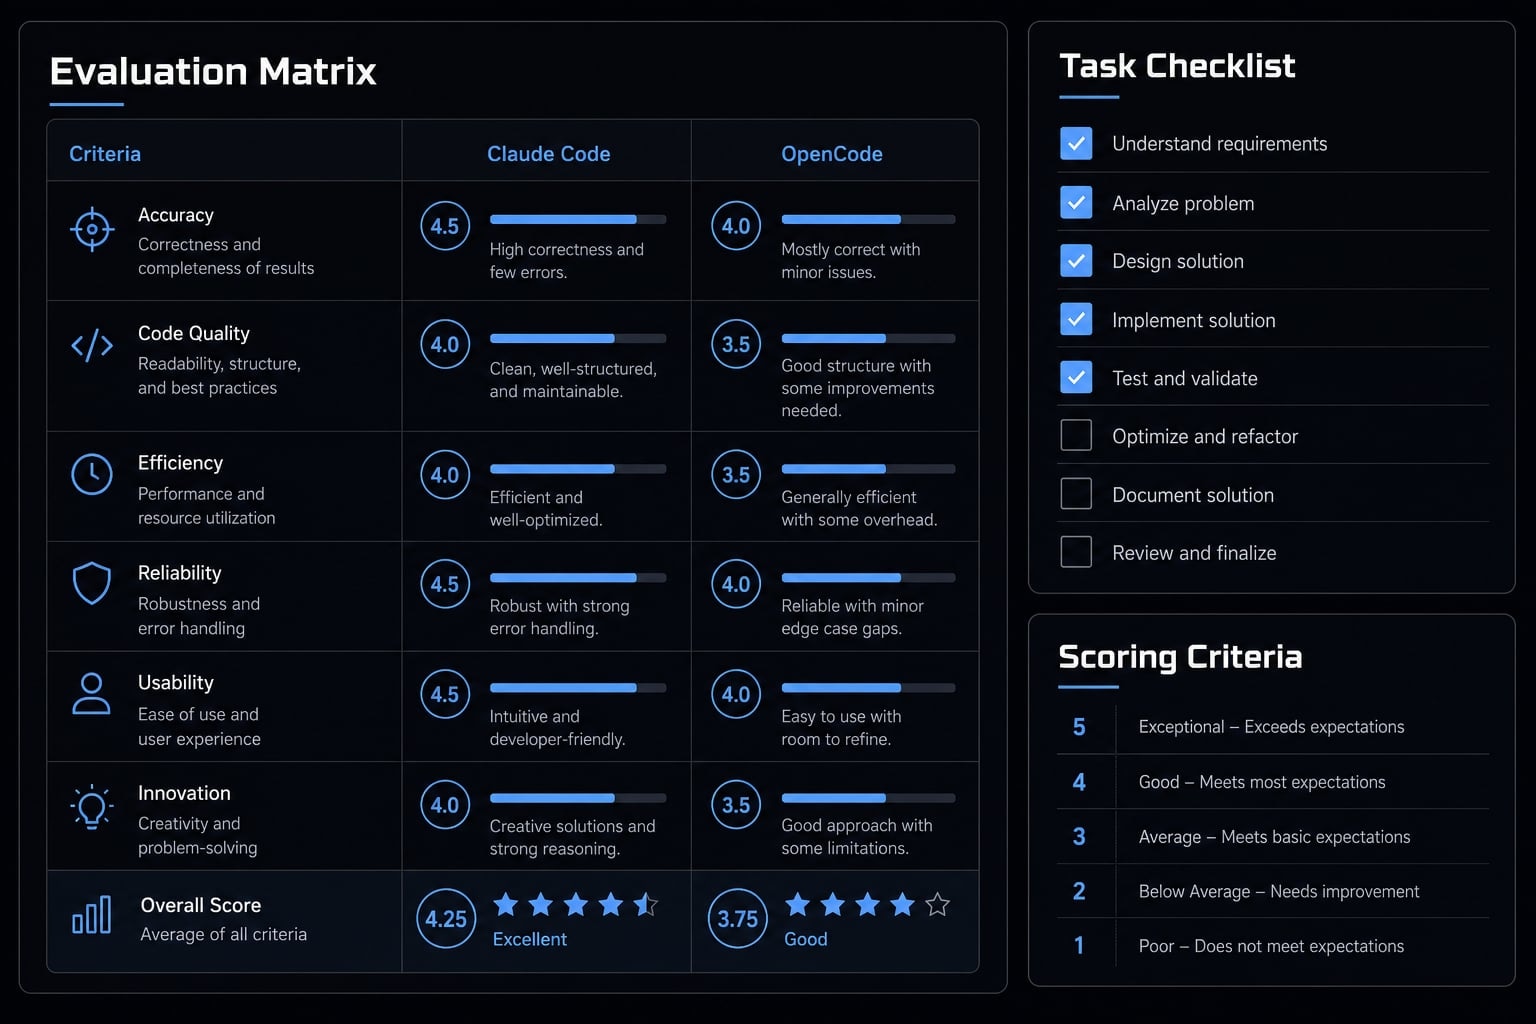Screen dimensions: 1536x1024
Task: Click Claude Code's 4.5 Usability score badge
Action: point(445,694)
